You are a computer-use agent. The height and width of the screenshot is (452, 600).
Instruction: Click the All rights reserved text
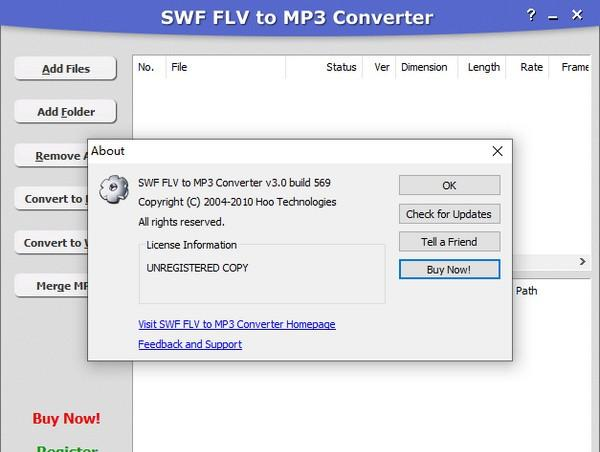click(x=181, y=222)
